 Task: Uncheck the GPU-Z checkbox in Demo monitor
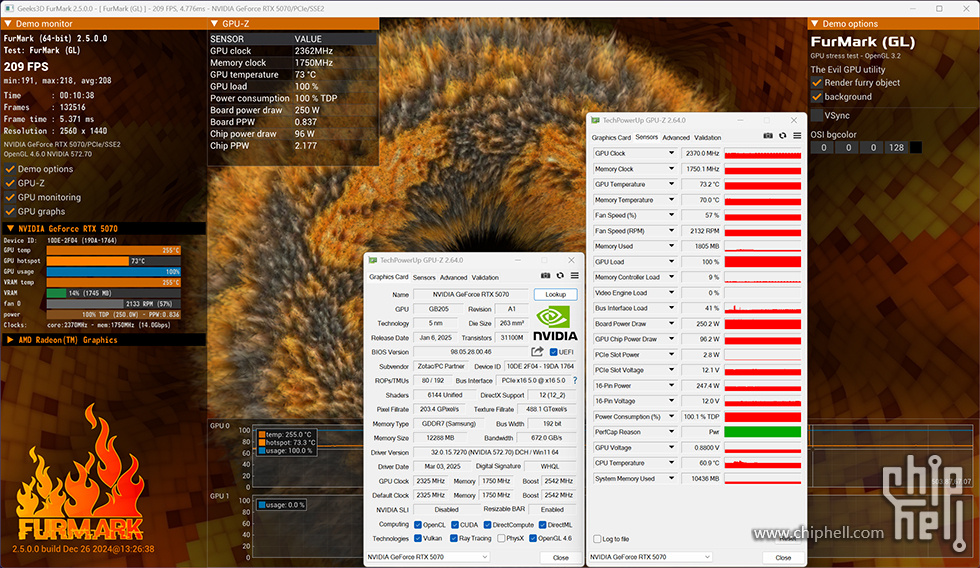tap(10, 183)
